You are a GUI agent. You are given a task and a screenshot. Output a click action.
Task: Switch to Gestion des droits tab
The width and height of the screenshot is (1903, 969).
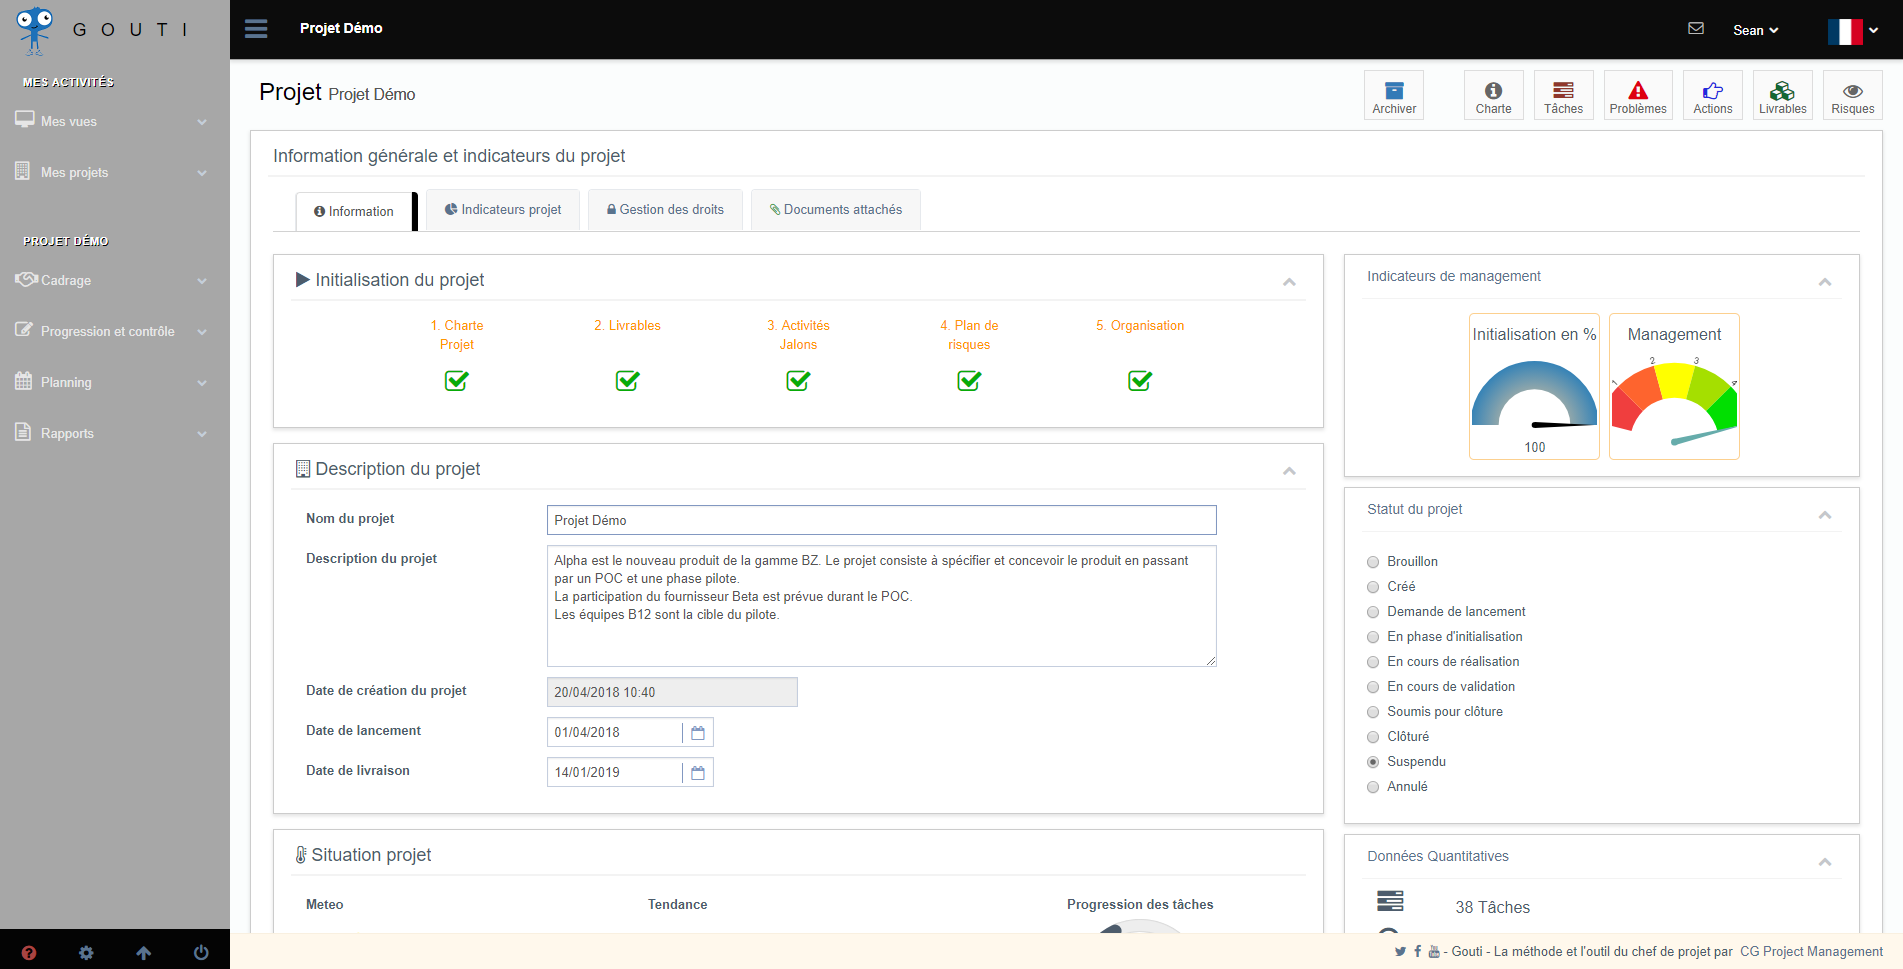coord(665,210)
